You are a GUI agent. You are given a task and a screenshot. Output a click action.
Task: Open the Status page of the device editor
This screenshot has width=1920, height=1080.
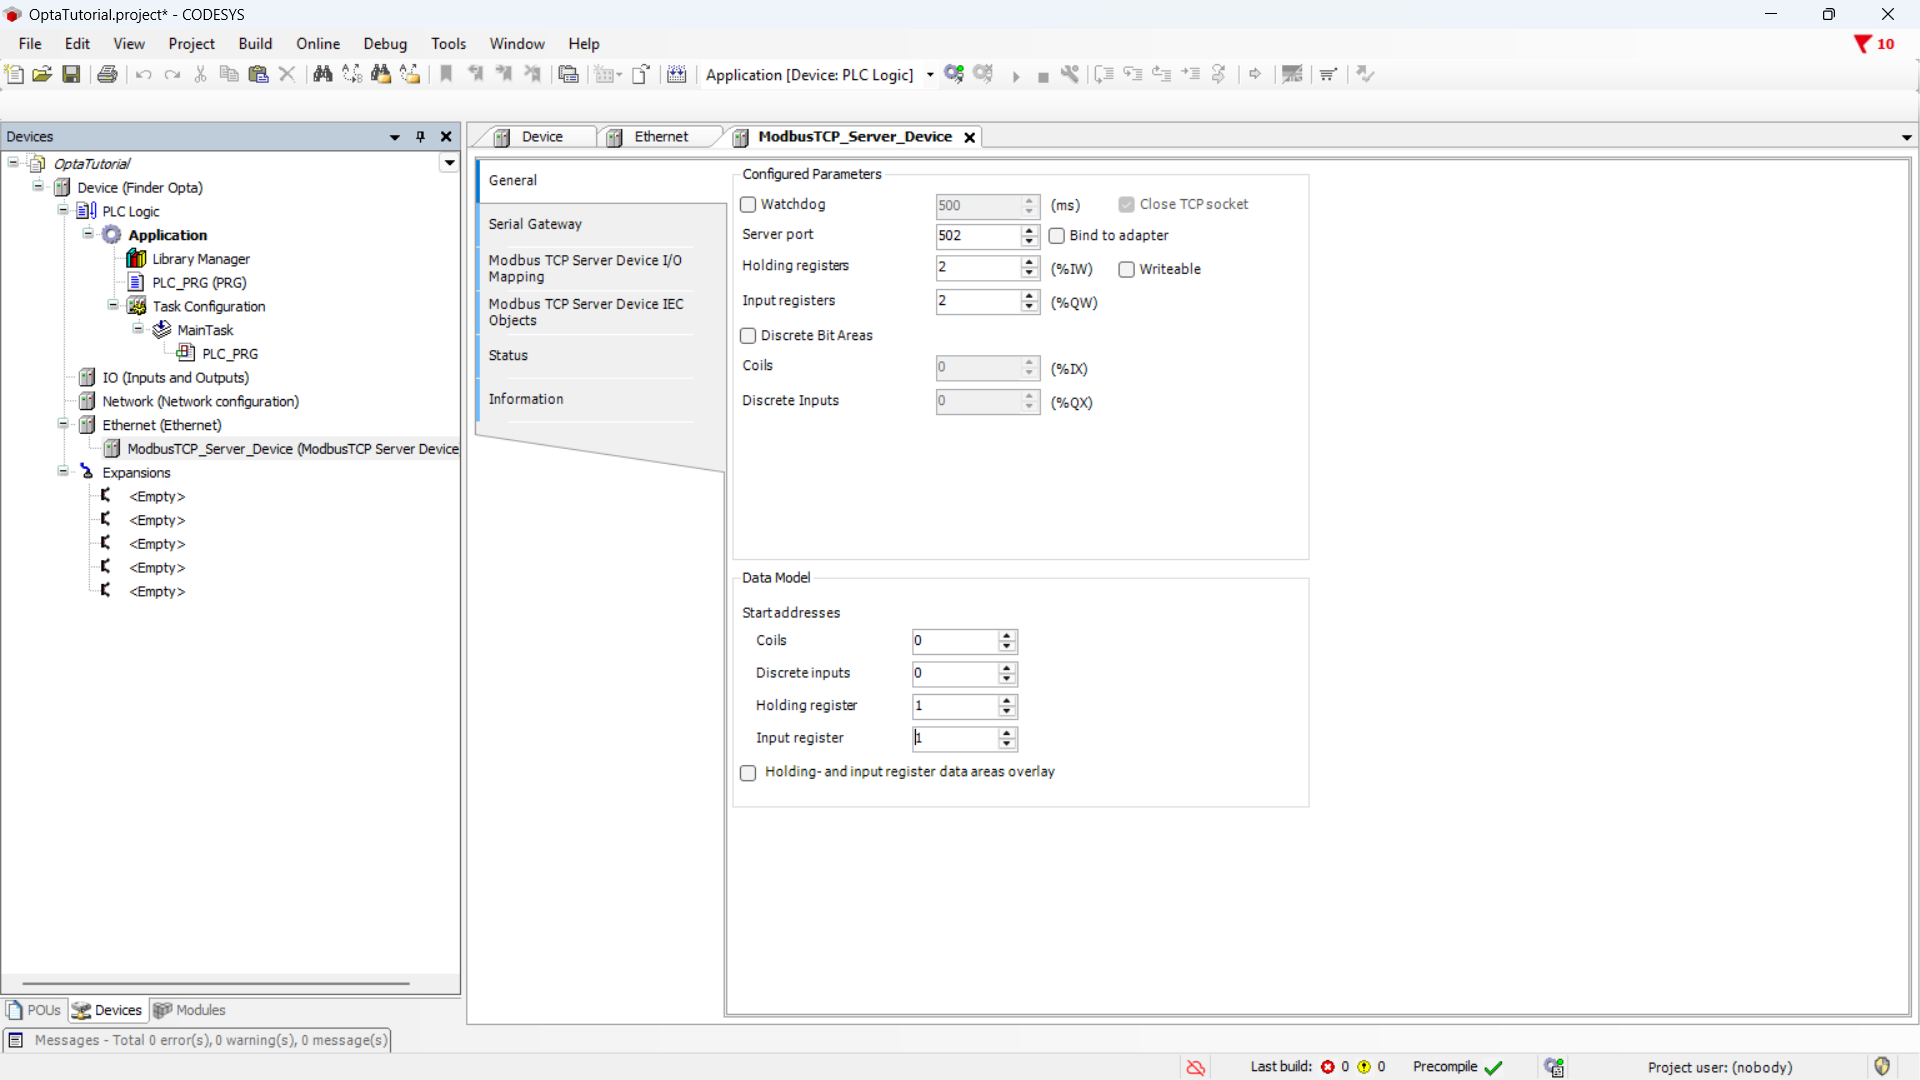coord(508,355)
